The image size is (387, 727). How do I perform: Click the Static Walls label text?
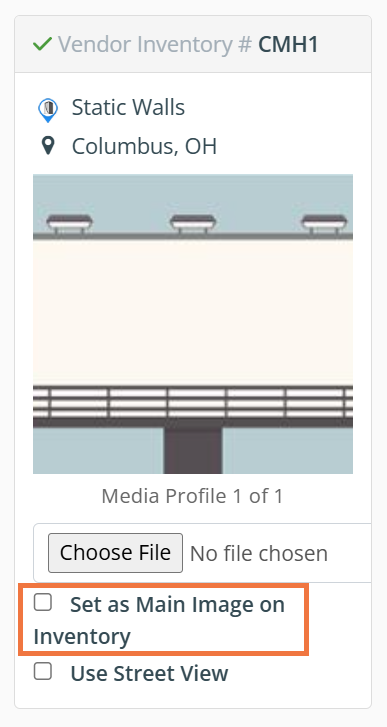point(128,108)
